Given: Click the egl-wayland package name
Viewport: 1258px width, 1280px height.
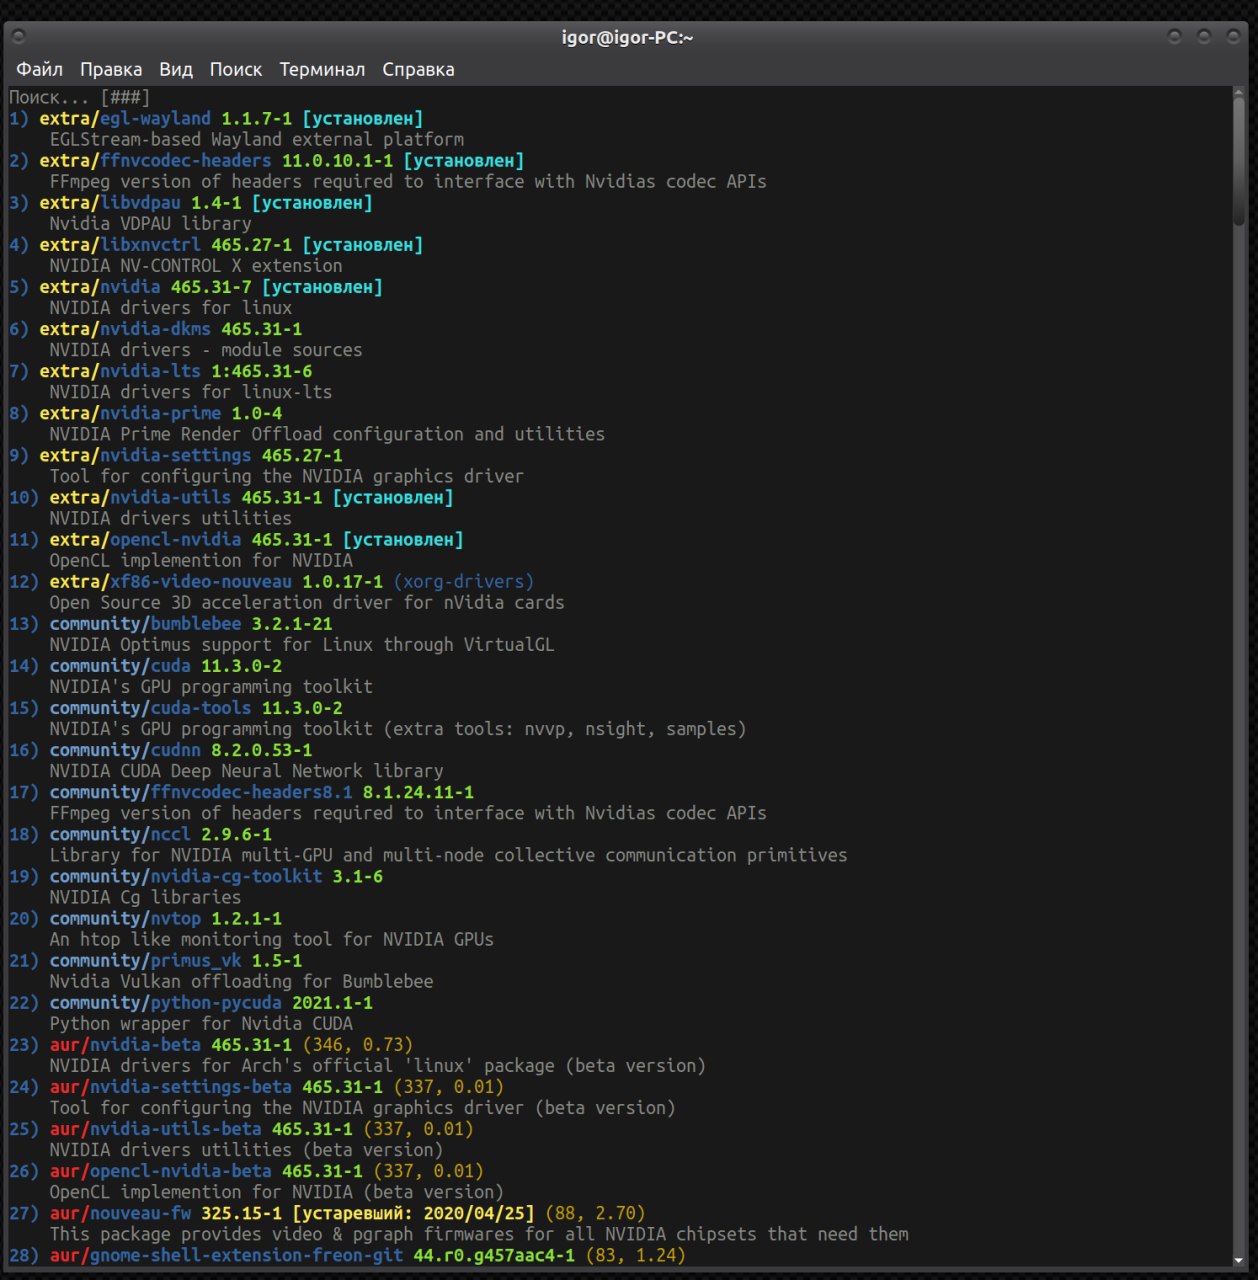Looking at the screenshot, I should [155, 118].
